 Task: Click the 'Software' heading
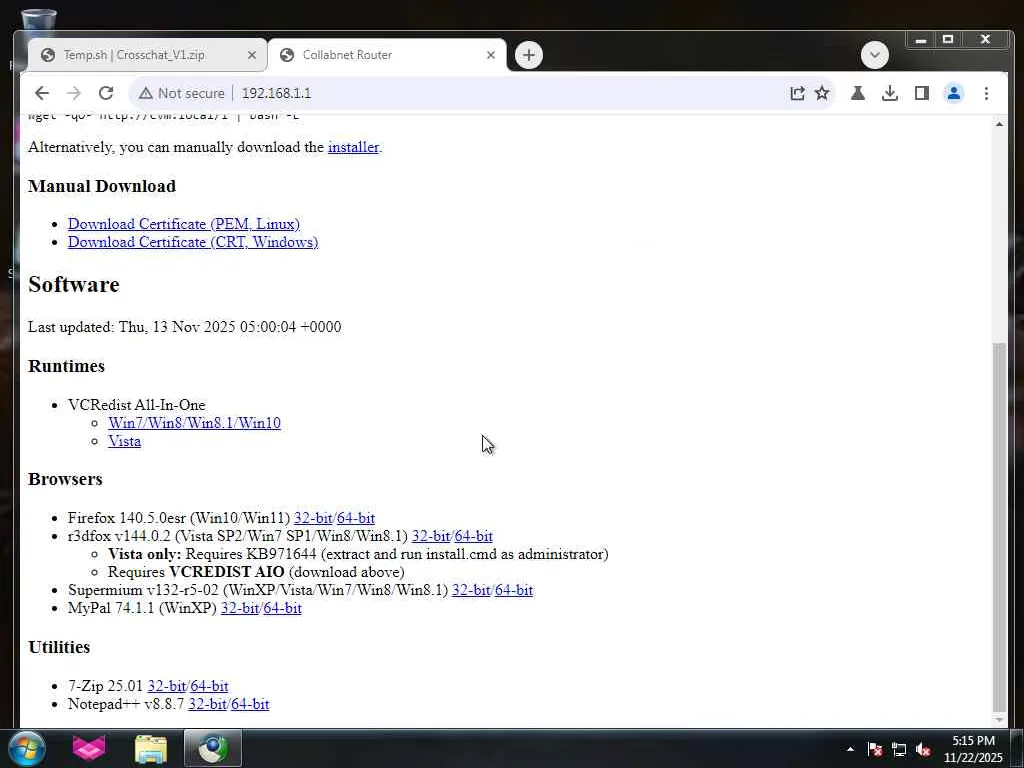(74, 285)
